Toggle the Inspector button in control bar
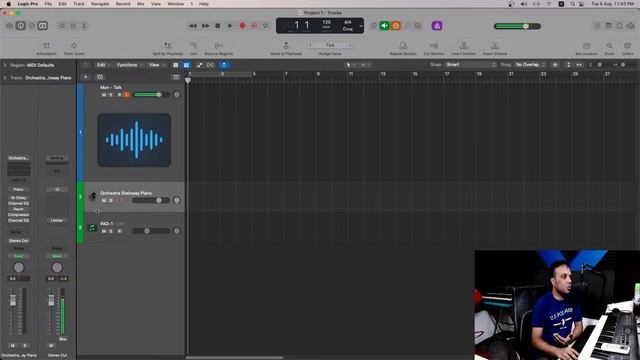The height and width of the screenshot is (360, 640). click(21, 26)
